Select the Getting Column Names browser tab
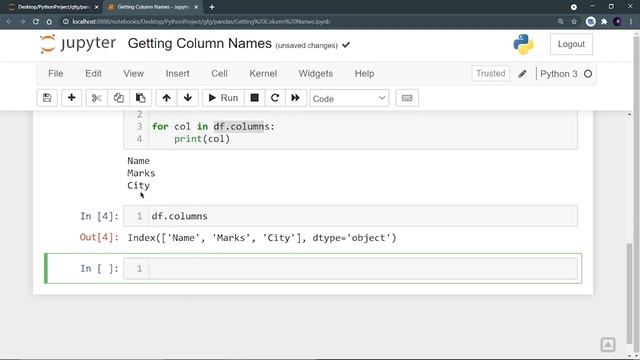The height and width of the screenshot is (360, 640). [152, 7]
